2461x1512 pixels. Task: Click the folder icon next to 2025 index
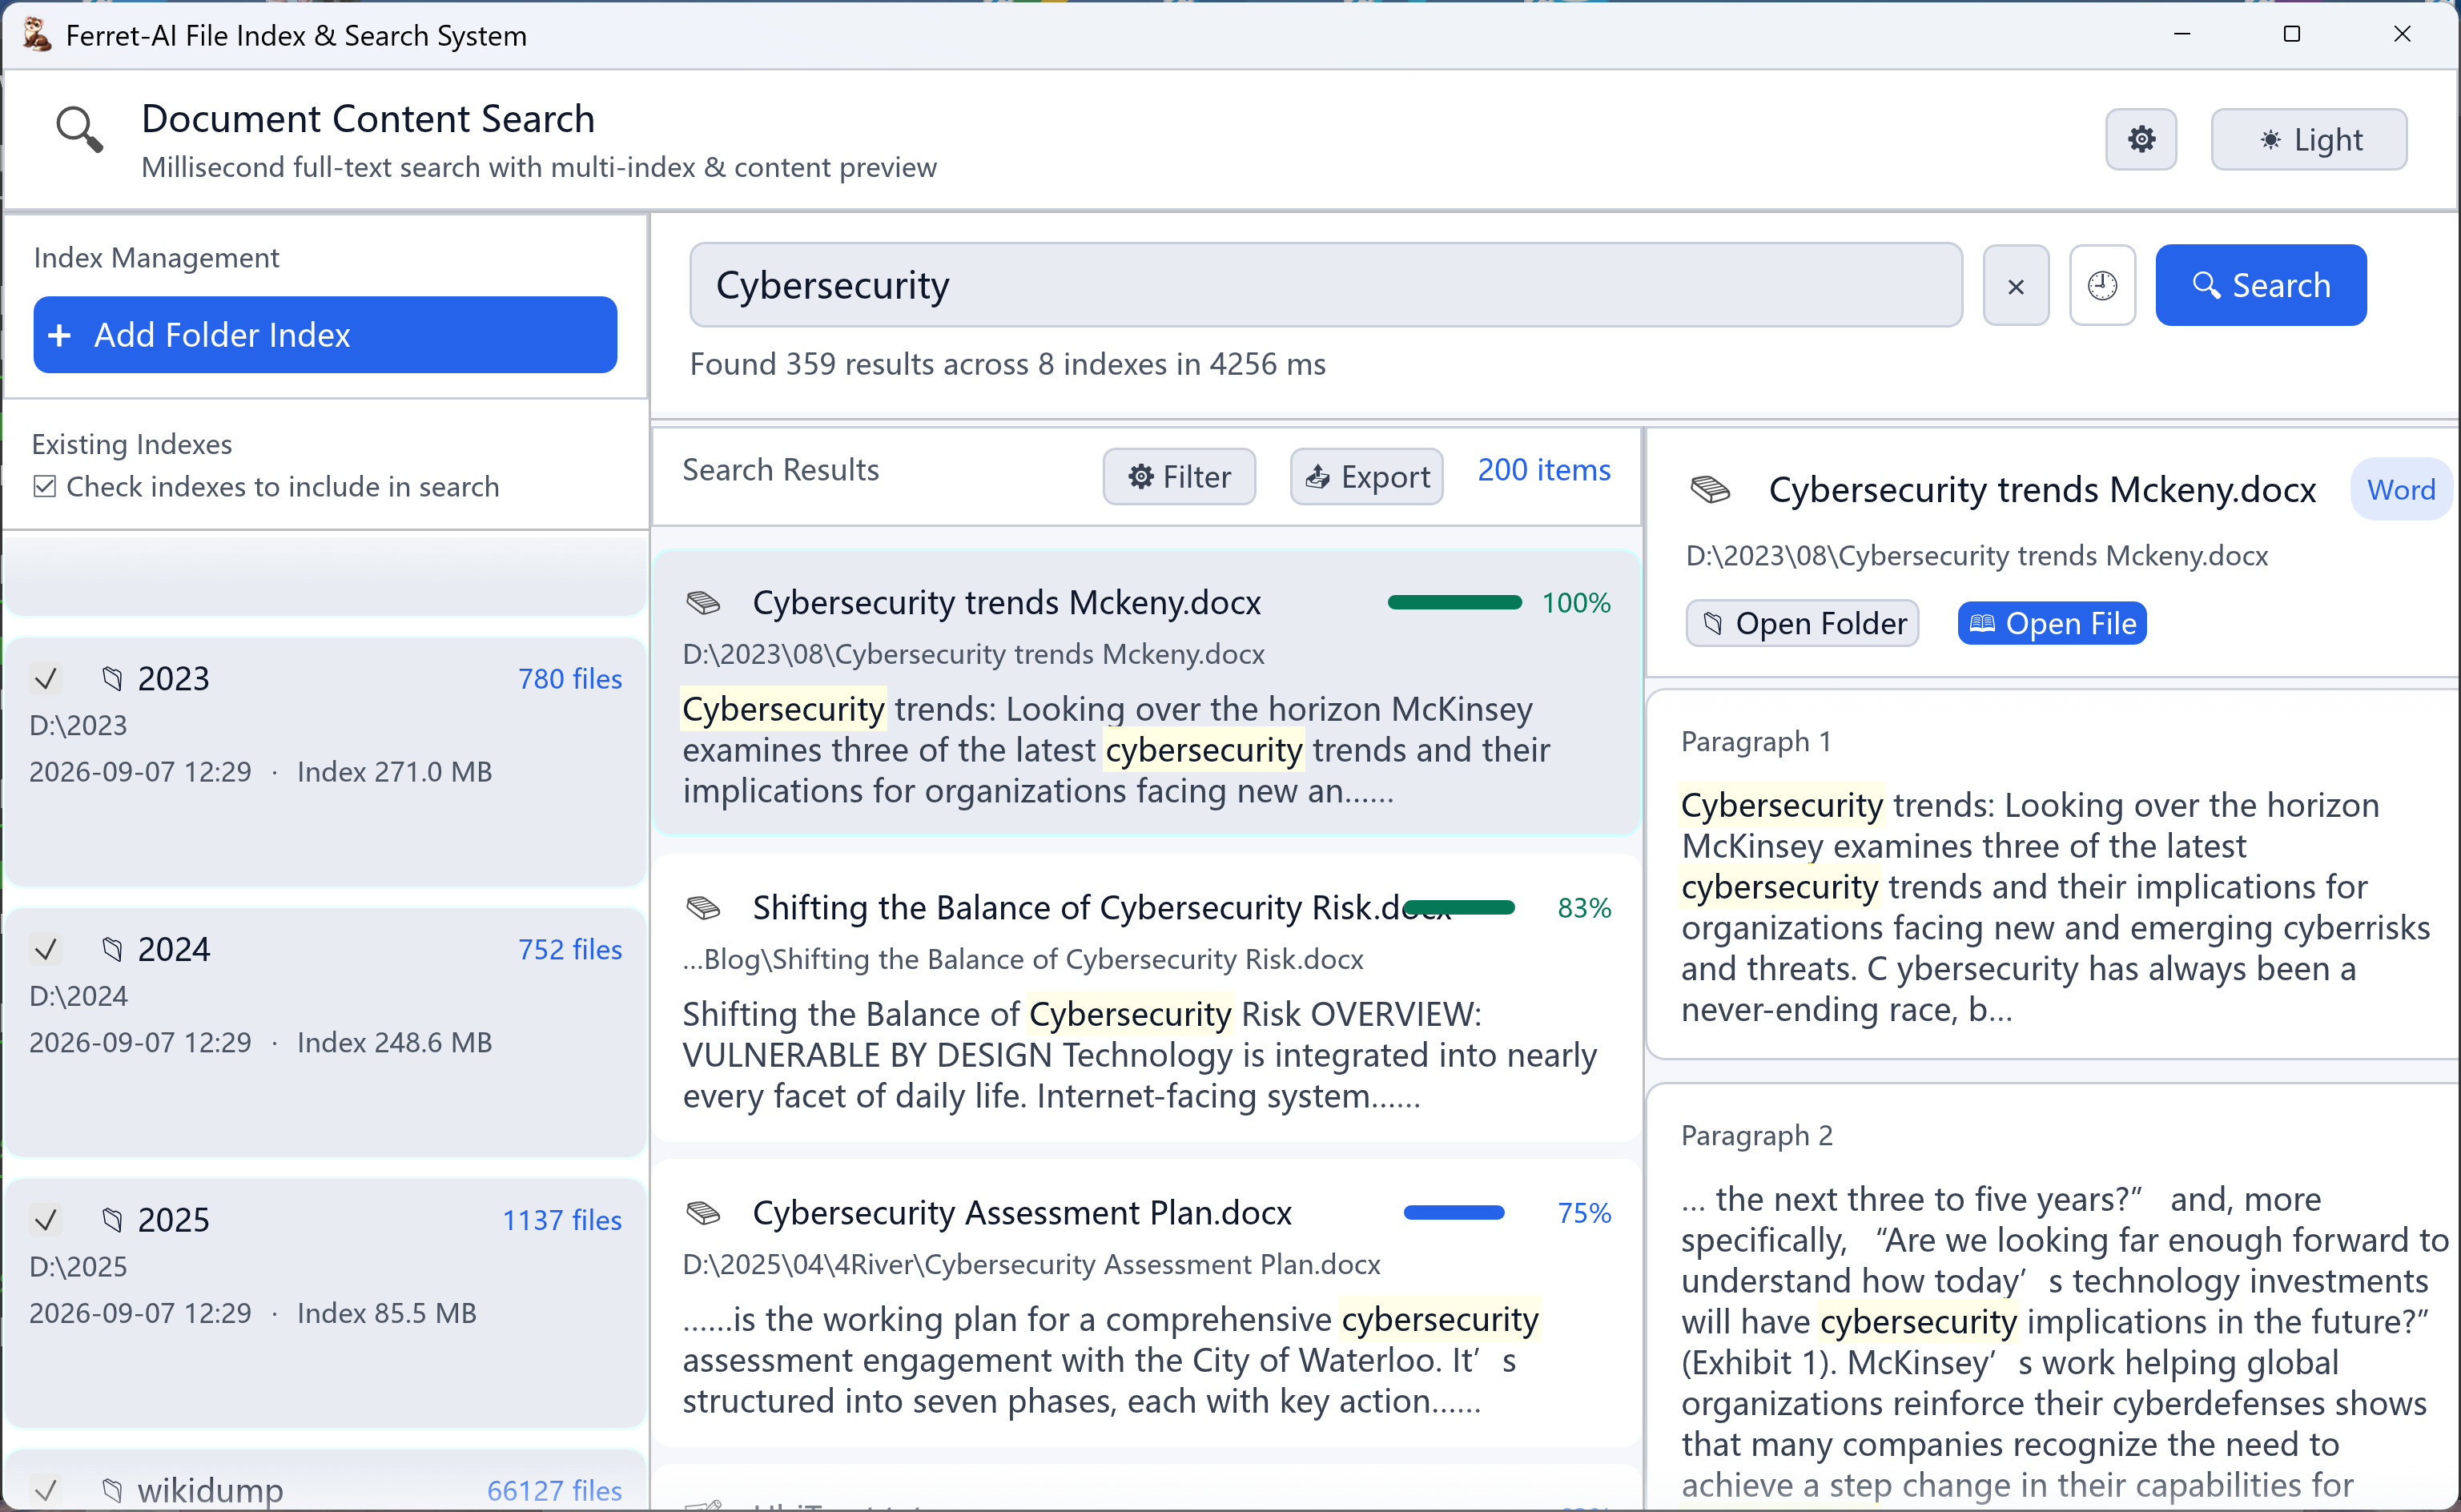pyautogui.click(x=112, y=1220)
